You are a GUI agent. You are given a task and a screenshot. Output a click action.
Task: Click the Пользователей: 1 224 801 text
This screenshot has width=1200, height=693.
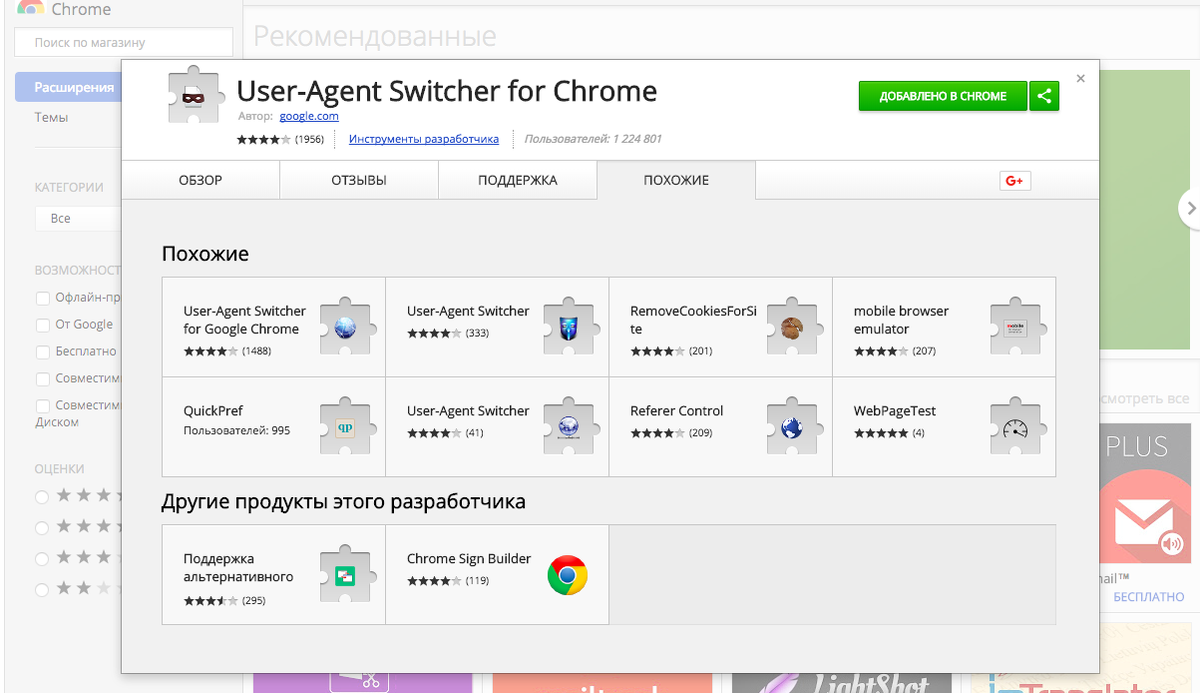click(593, 139)
